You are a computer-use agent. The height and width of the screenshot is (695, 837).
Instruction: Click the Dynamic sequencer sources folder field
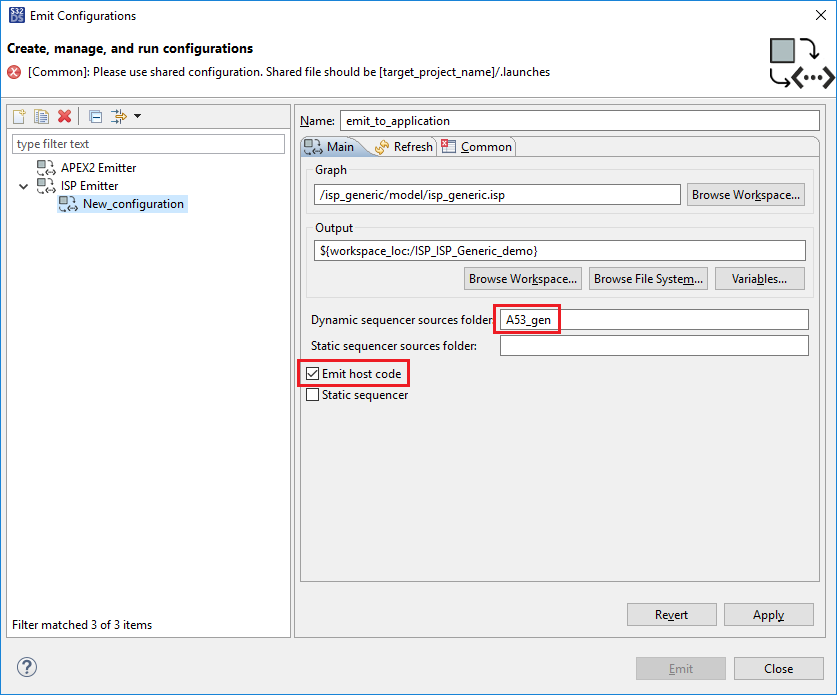(x=654, y=320)
